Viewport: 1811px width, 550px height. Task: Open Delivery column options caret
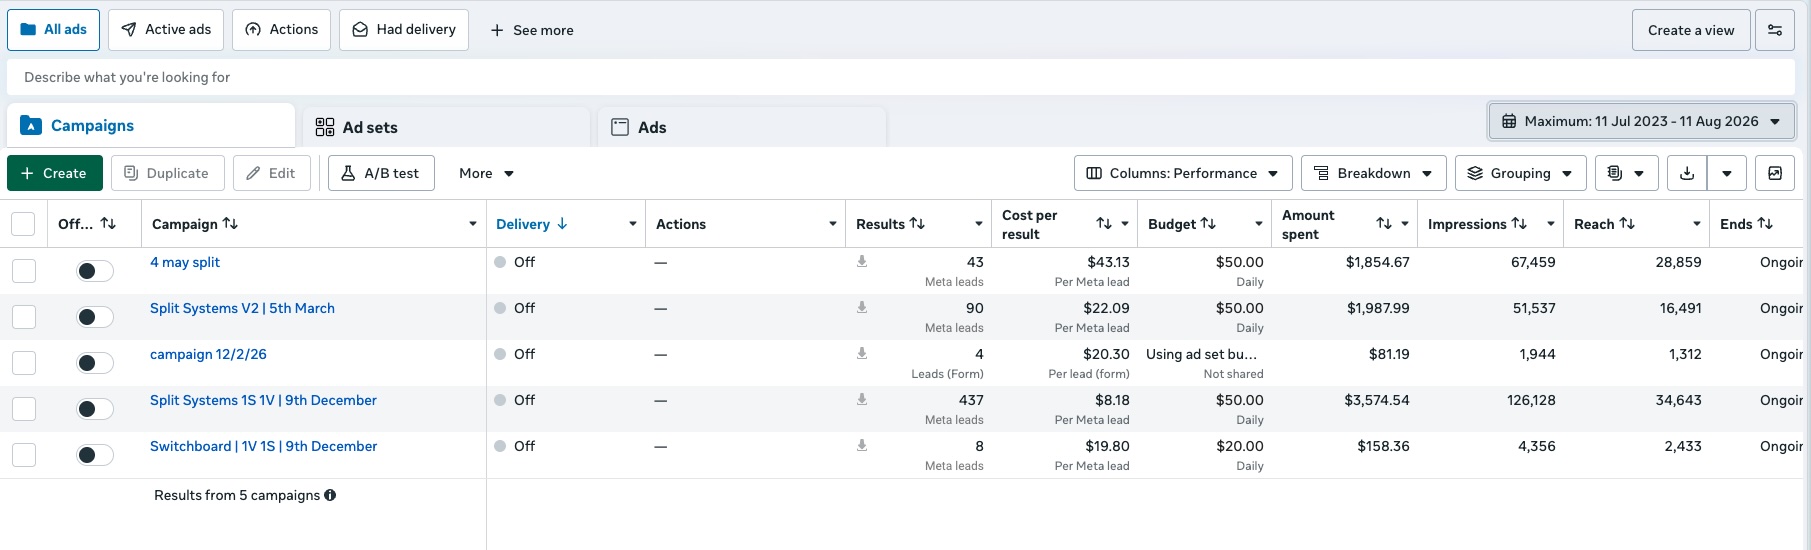(633, 224)
